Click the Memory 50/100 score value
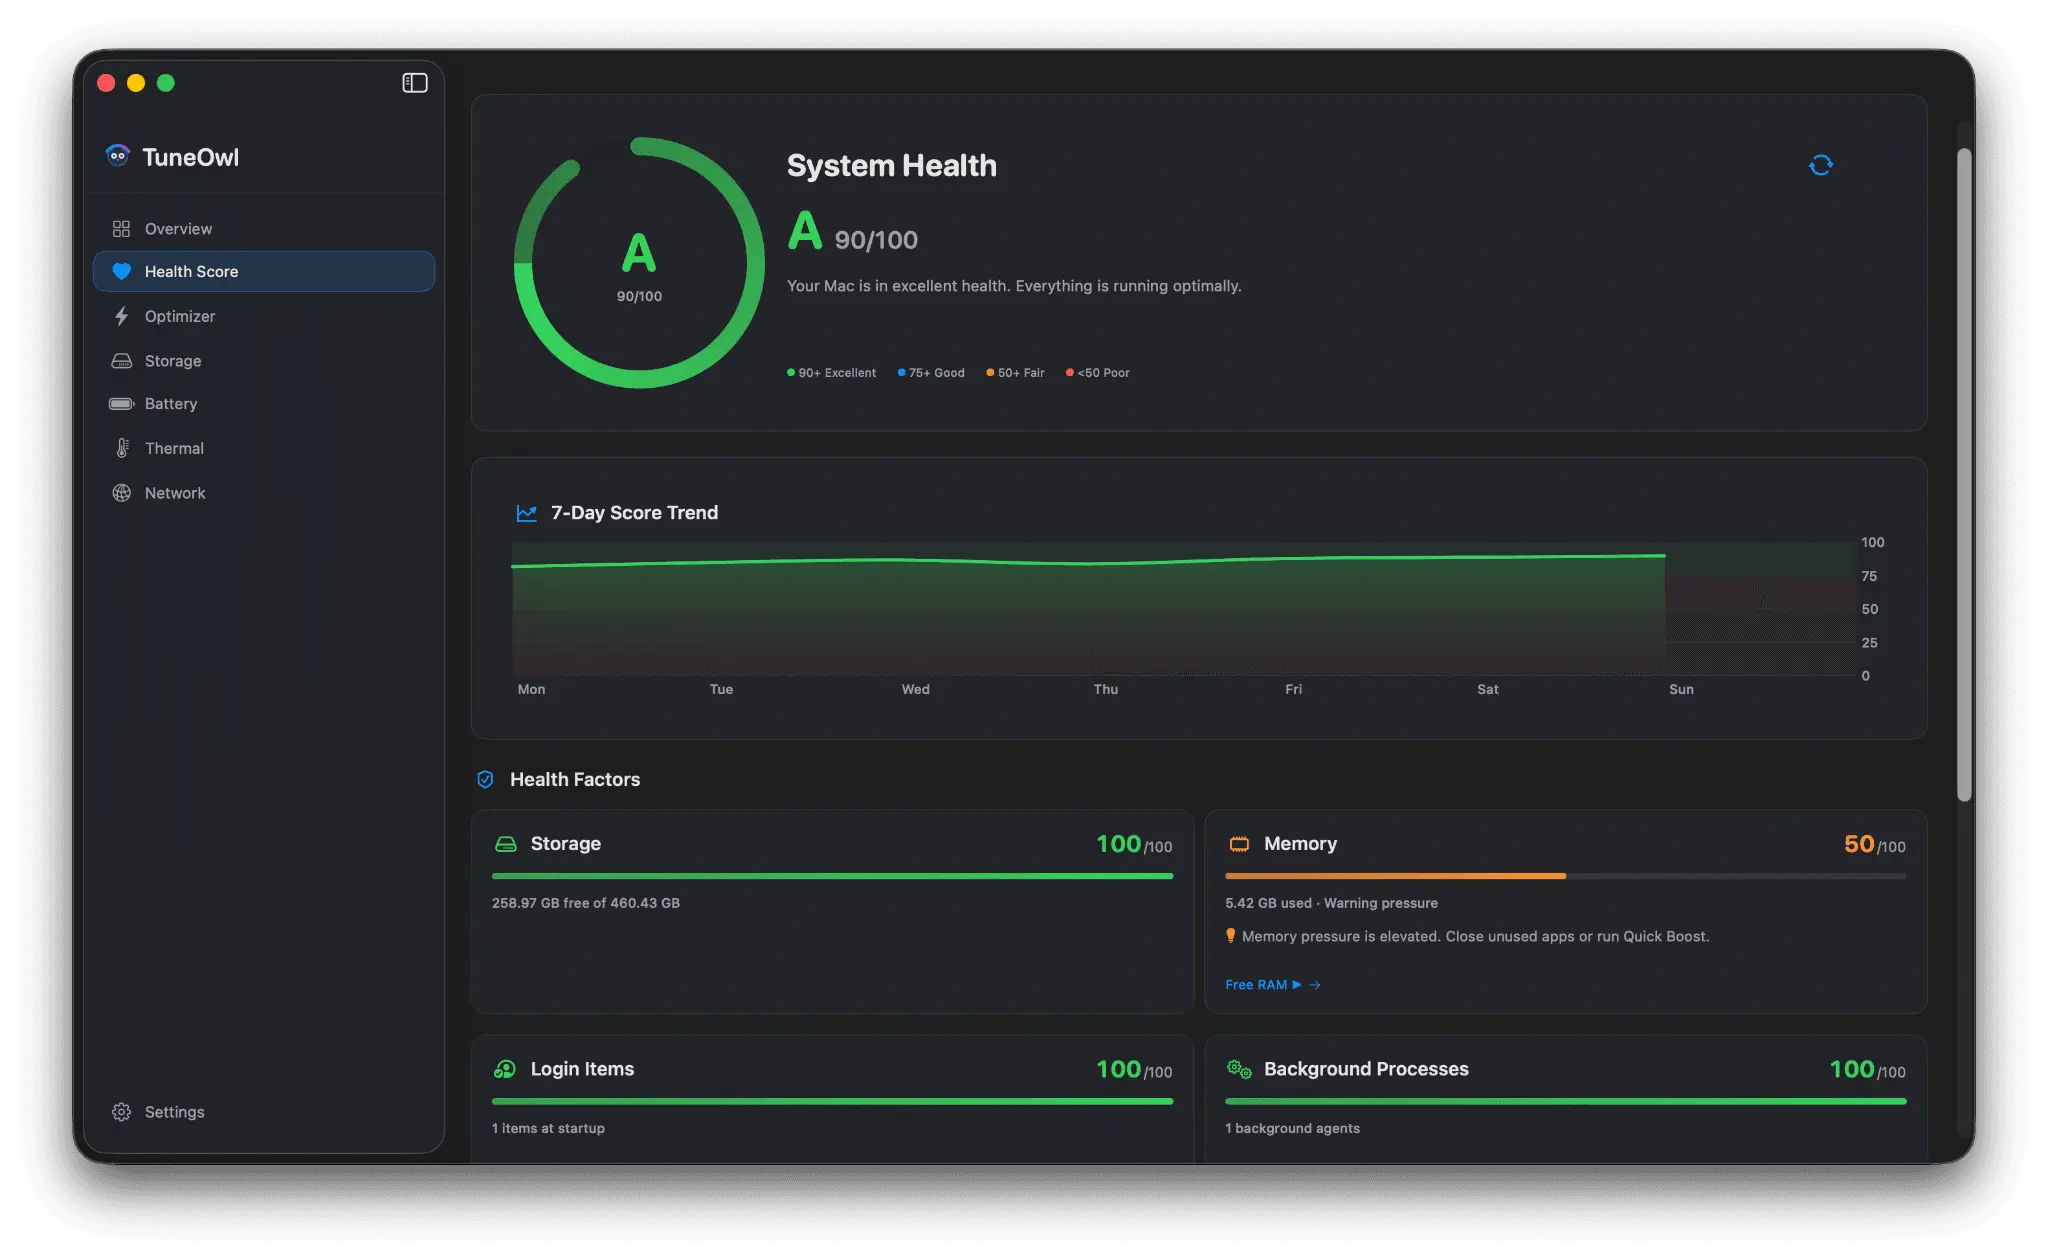Viewport: 2048px width, 1260px height. 1874,845
